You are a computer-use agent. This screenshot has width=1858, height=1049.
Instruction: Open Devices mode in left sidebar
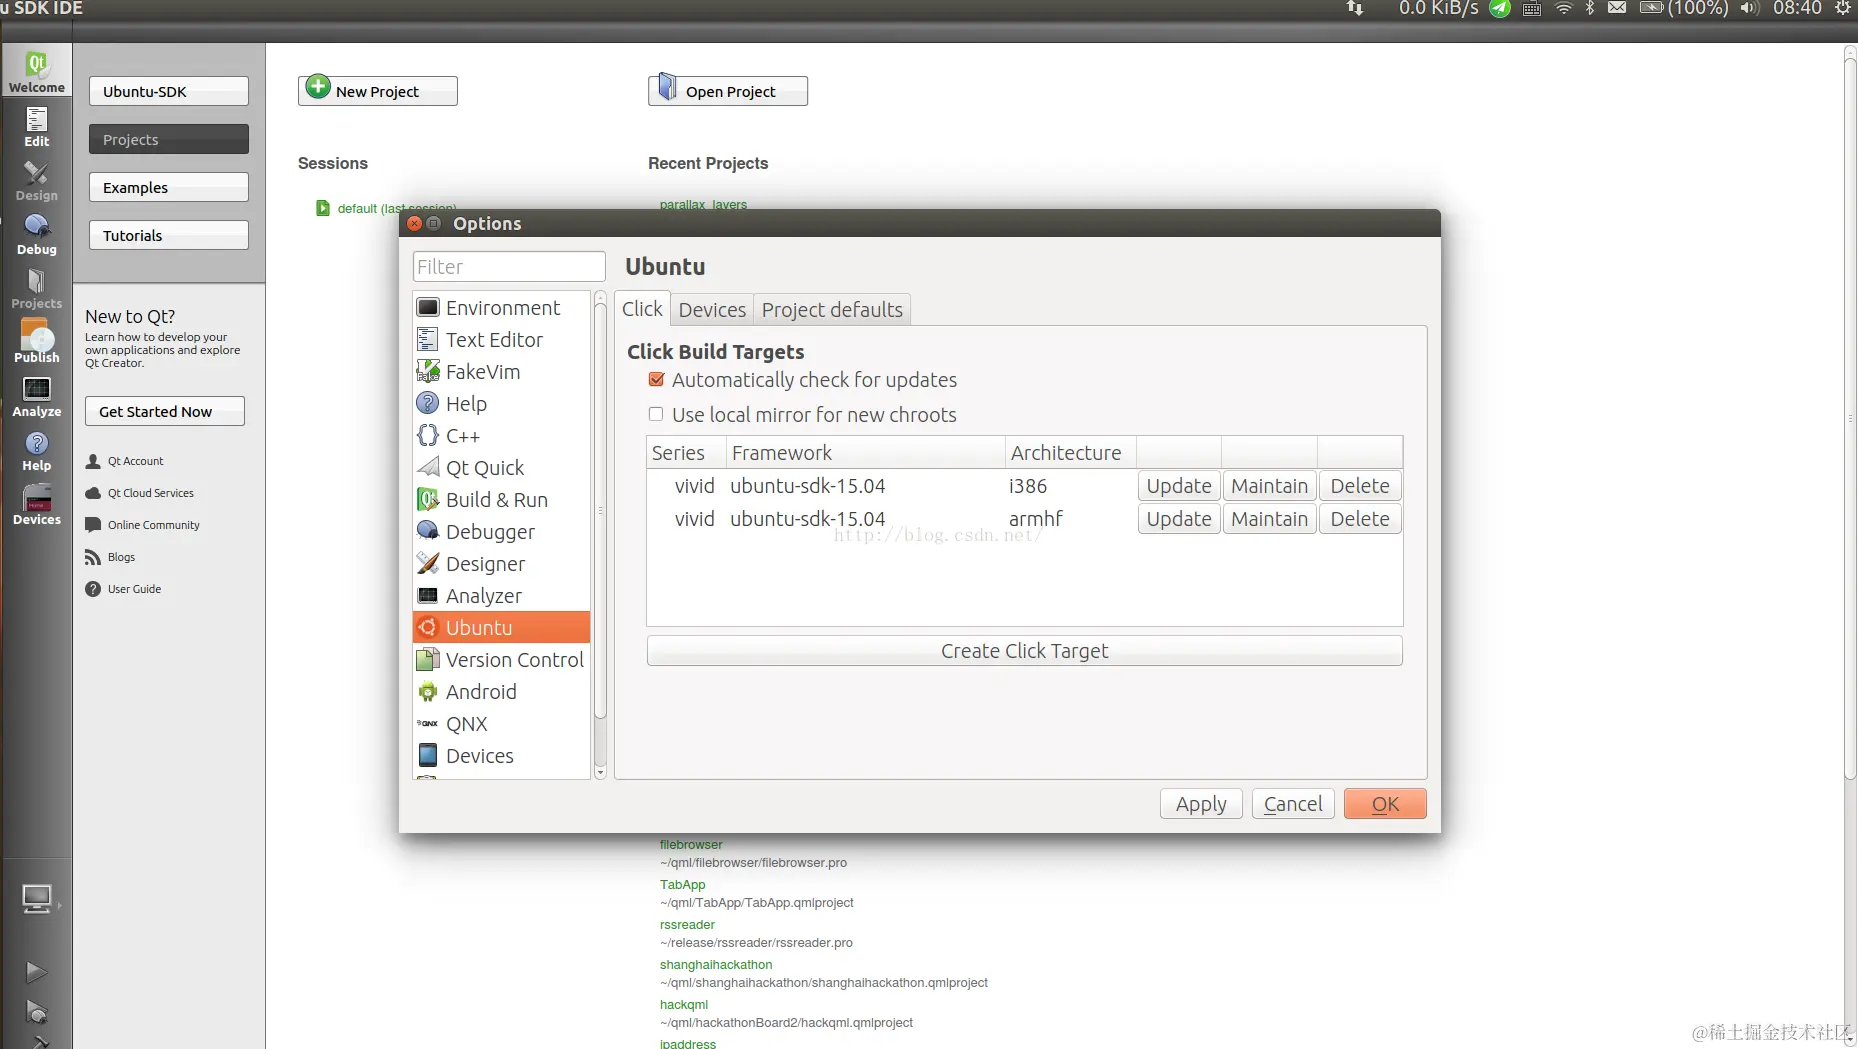tap(37, 504)
